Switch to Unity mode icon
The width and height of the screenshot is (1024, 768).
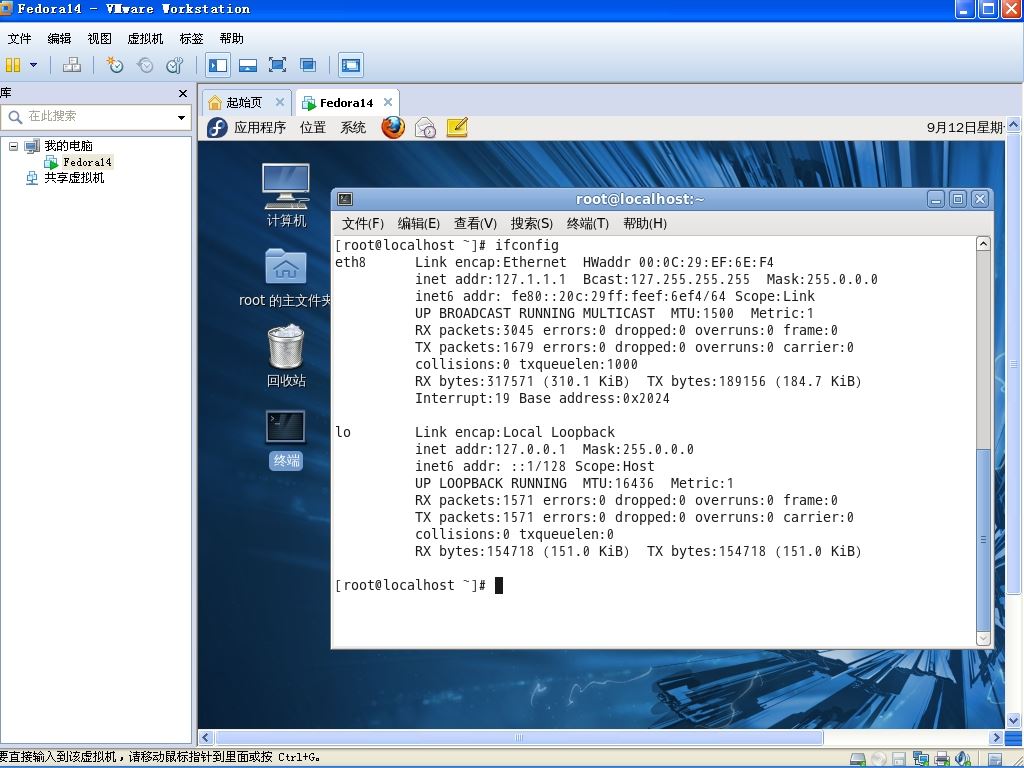(308, 65)
